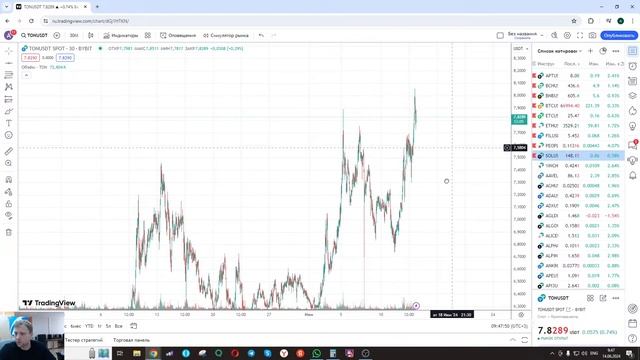Expand the Список котировок watchlist dropdown
This screenshot has height=360, width=640.
(x=559, y=51)
